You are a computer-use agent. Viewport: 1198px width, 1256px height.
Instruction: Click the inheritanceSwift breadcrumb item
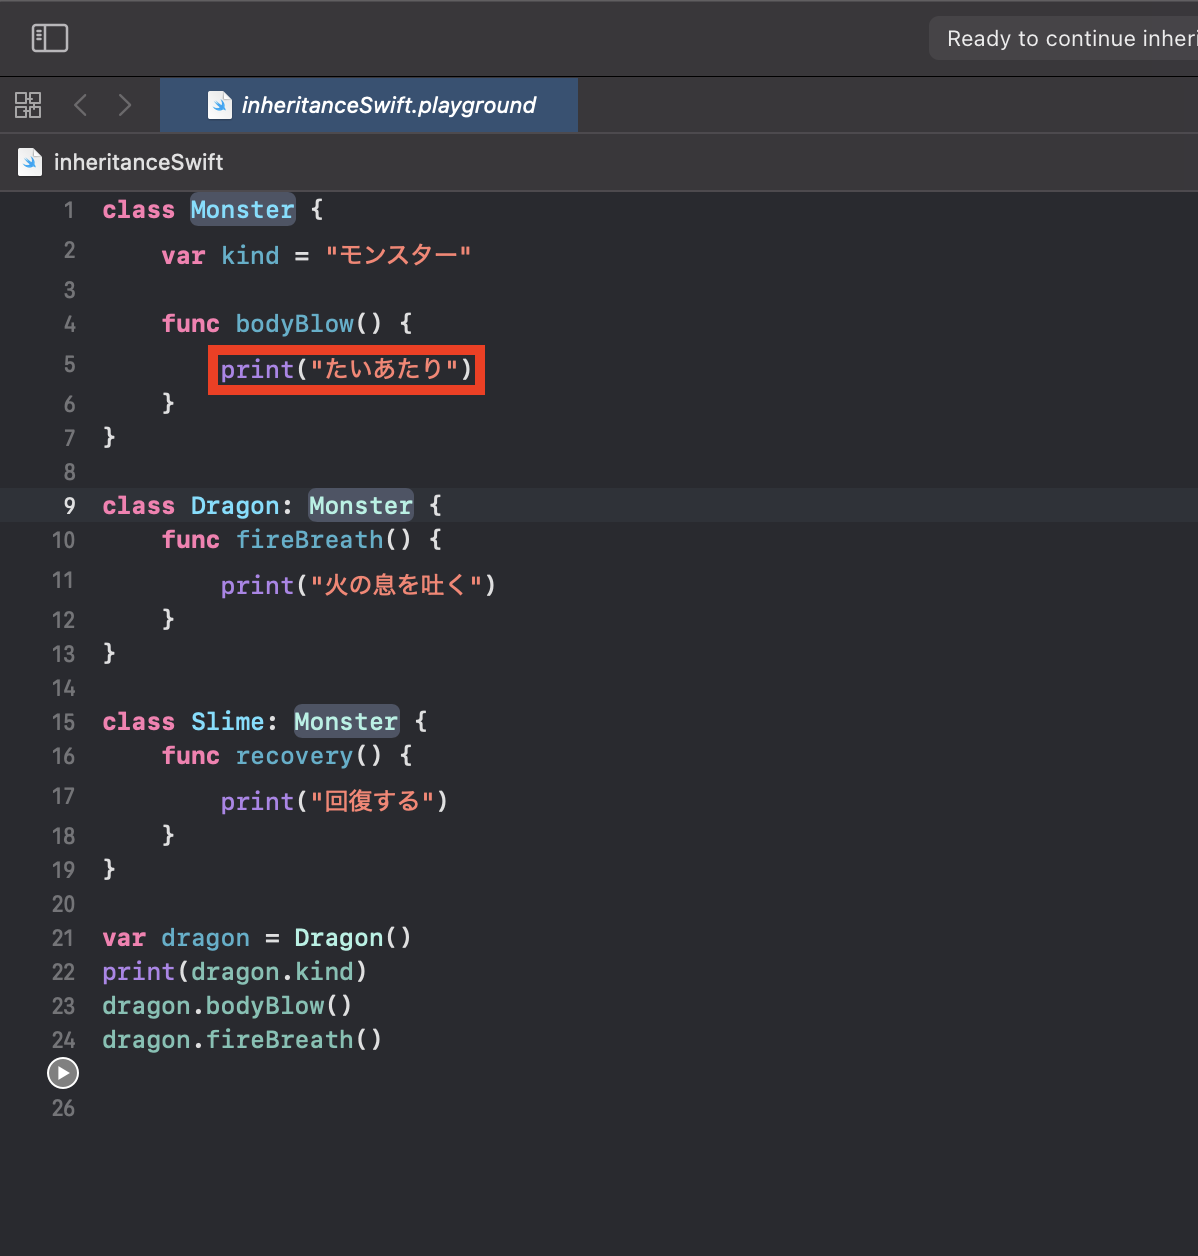138,162
